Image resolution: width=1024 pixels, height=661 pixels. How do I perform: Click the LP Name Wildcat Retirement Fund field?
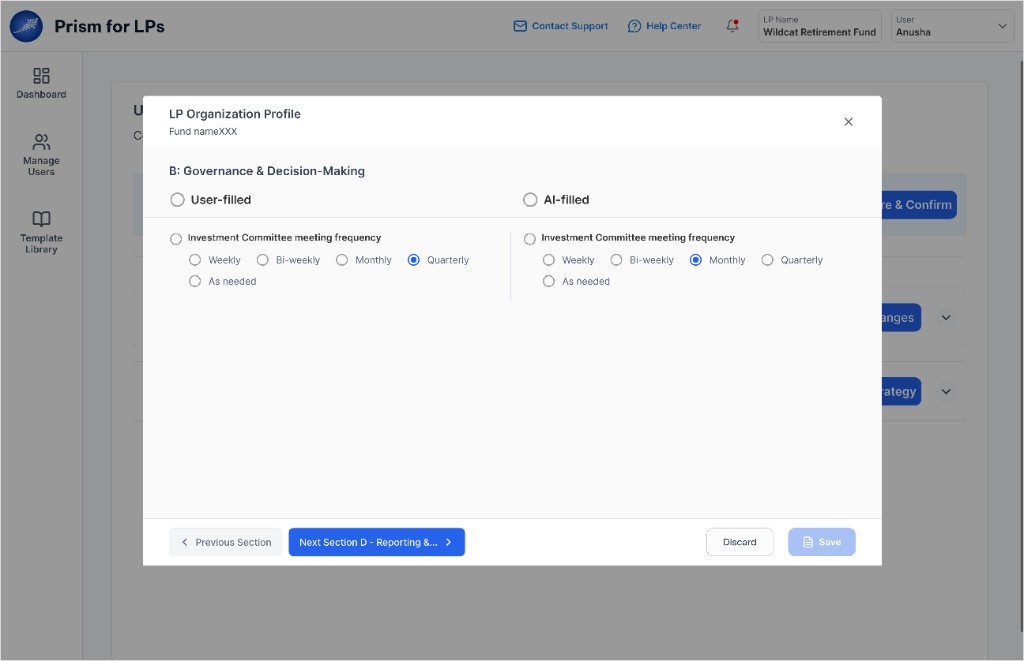820,26
